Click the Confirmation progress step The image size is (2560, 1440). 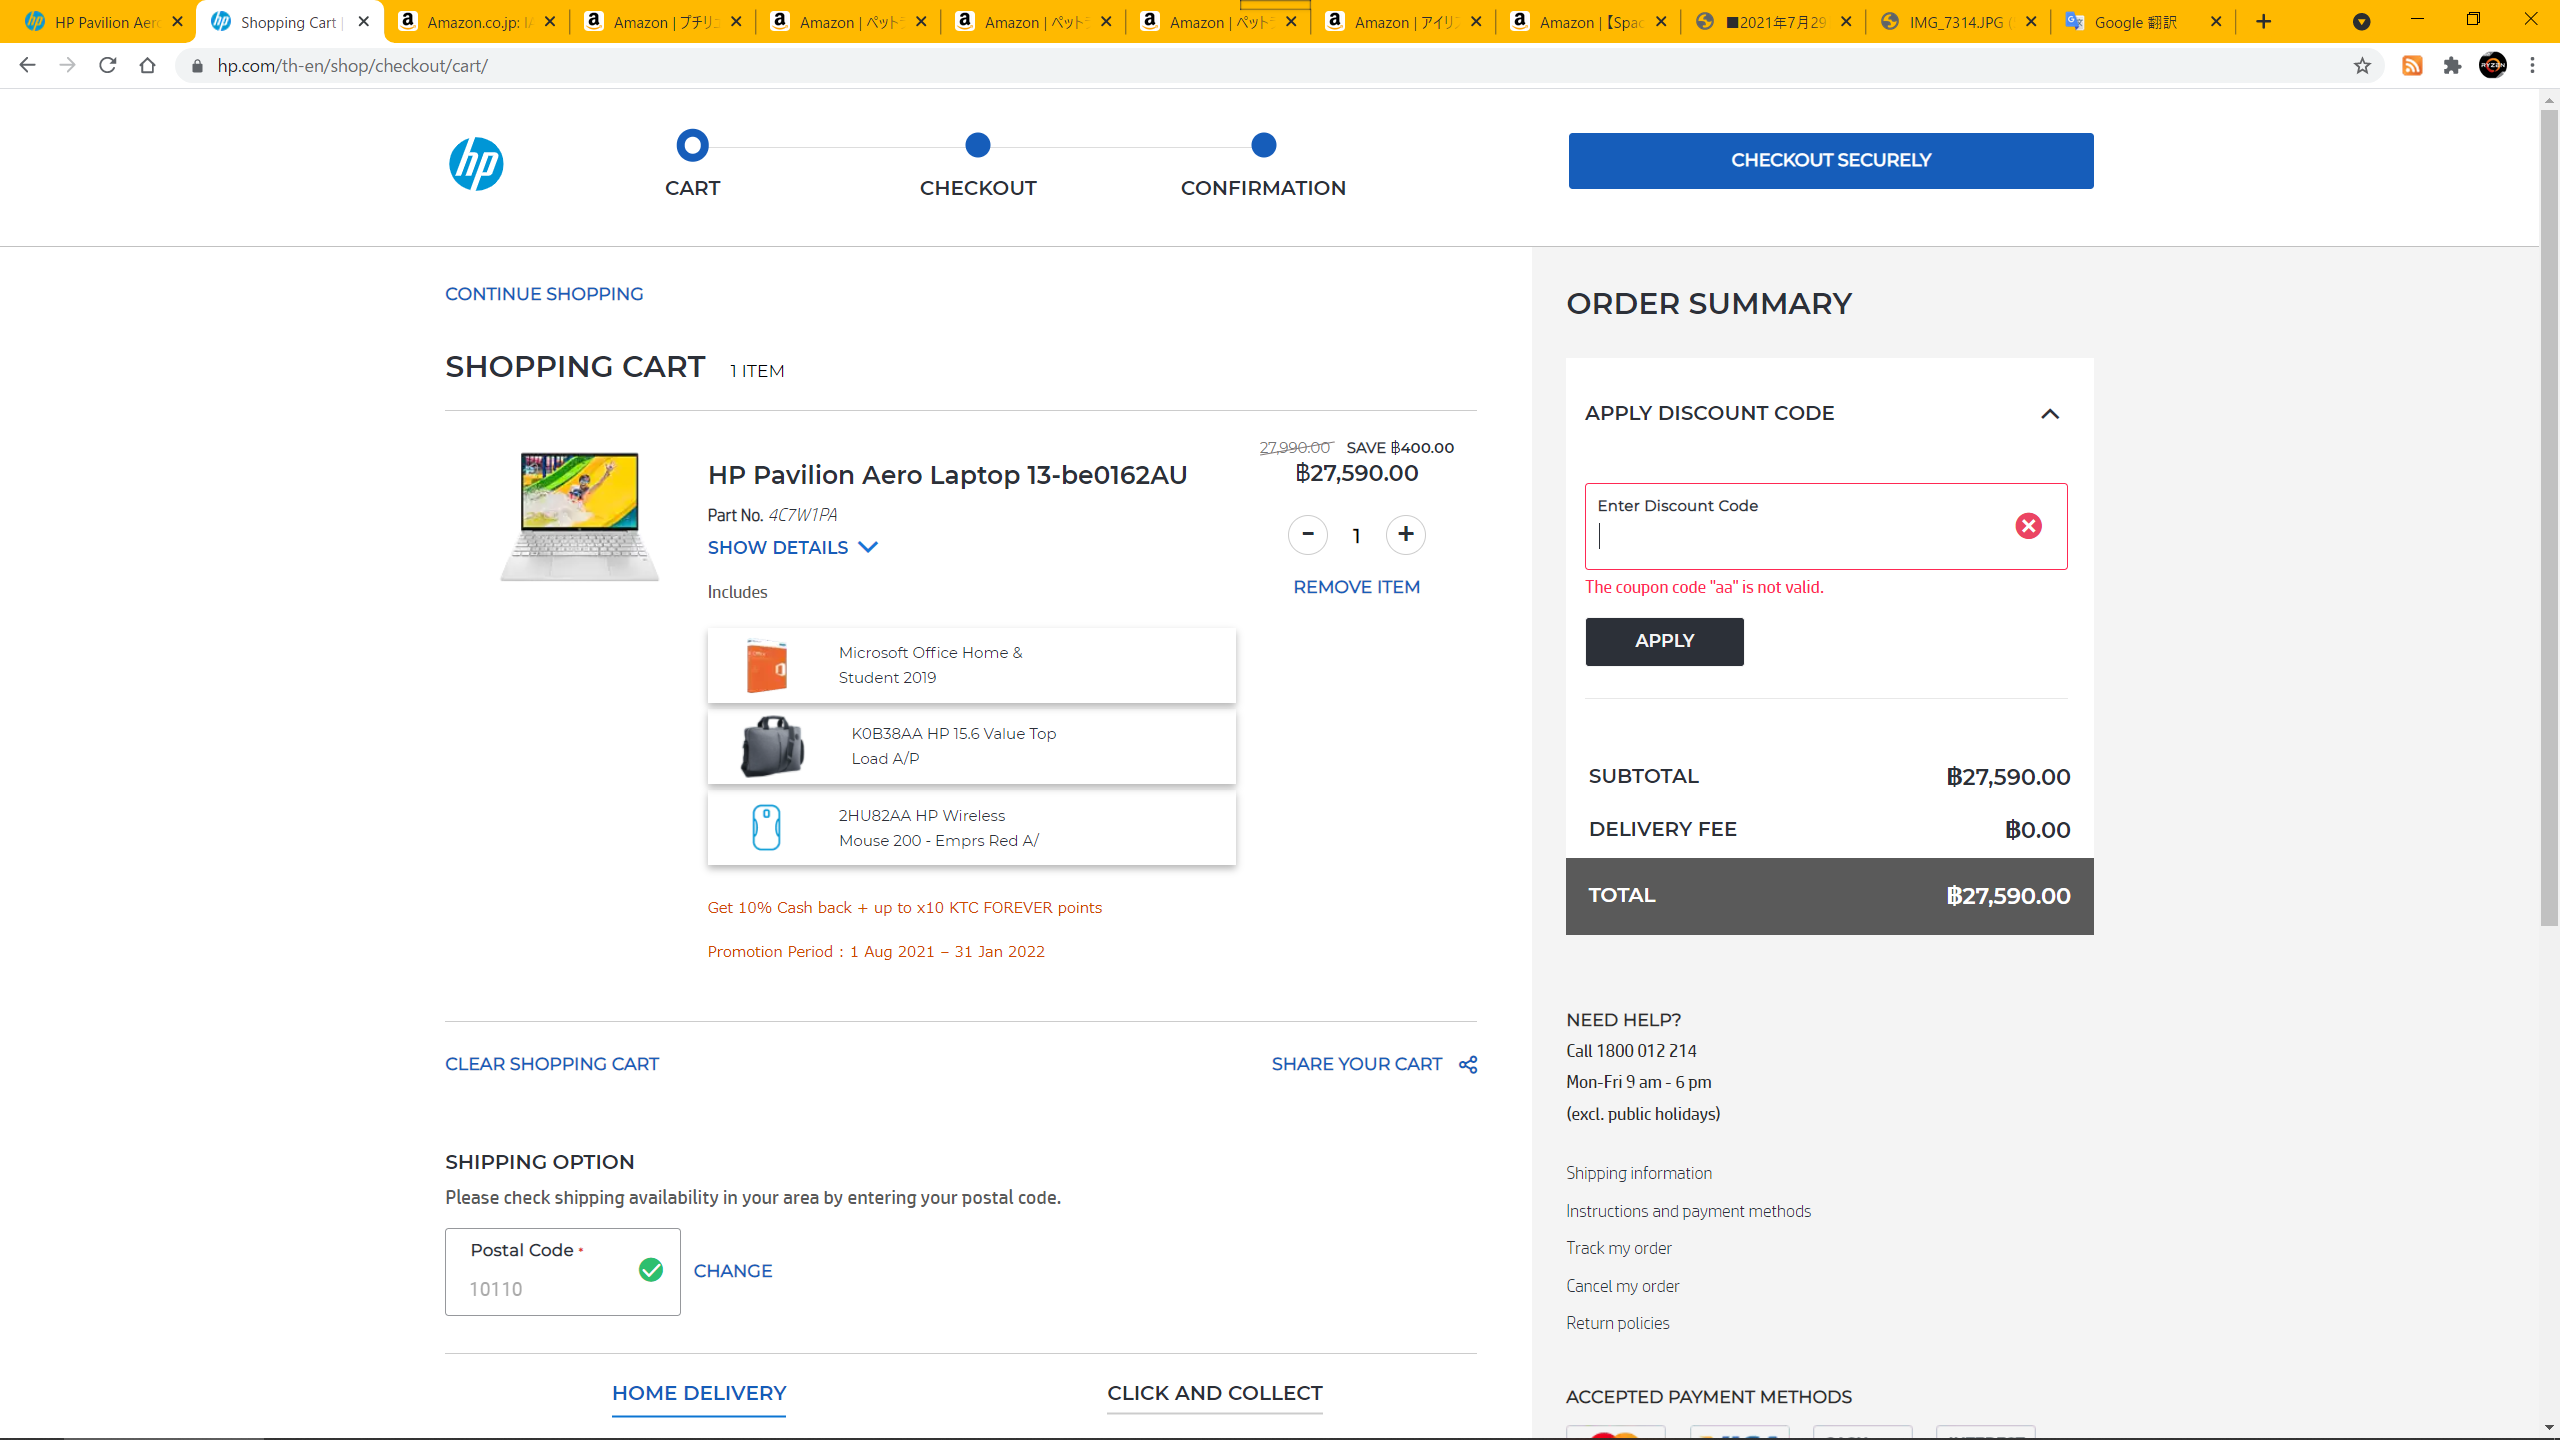point(1263,164)
